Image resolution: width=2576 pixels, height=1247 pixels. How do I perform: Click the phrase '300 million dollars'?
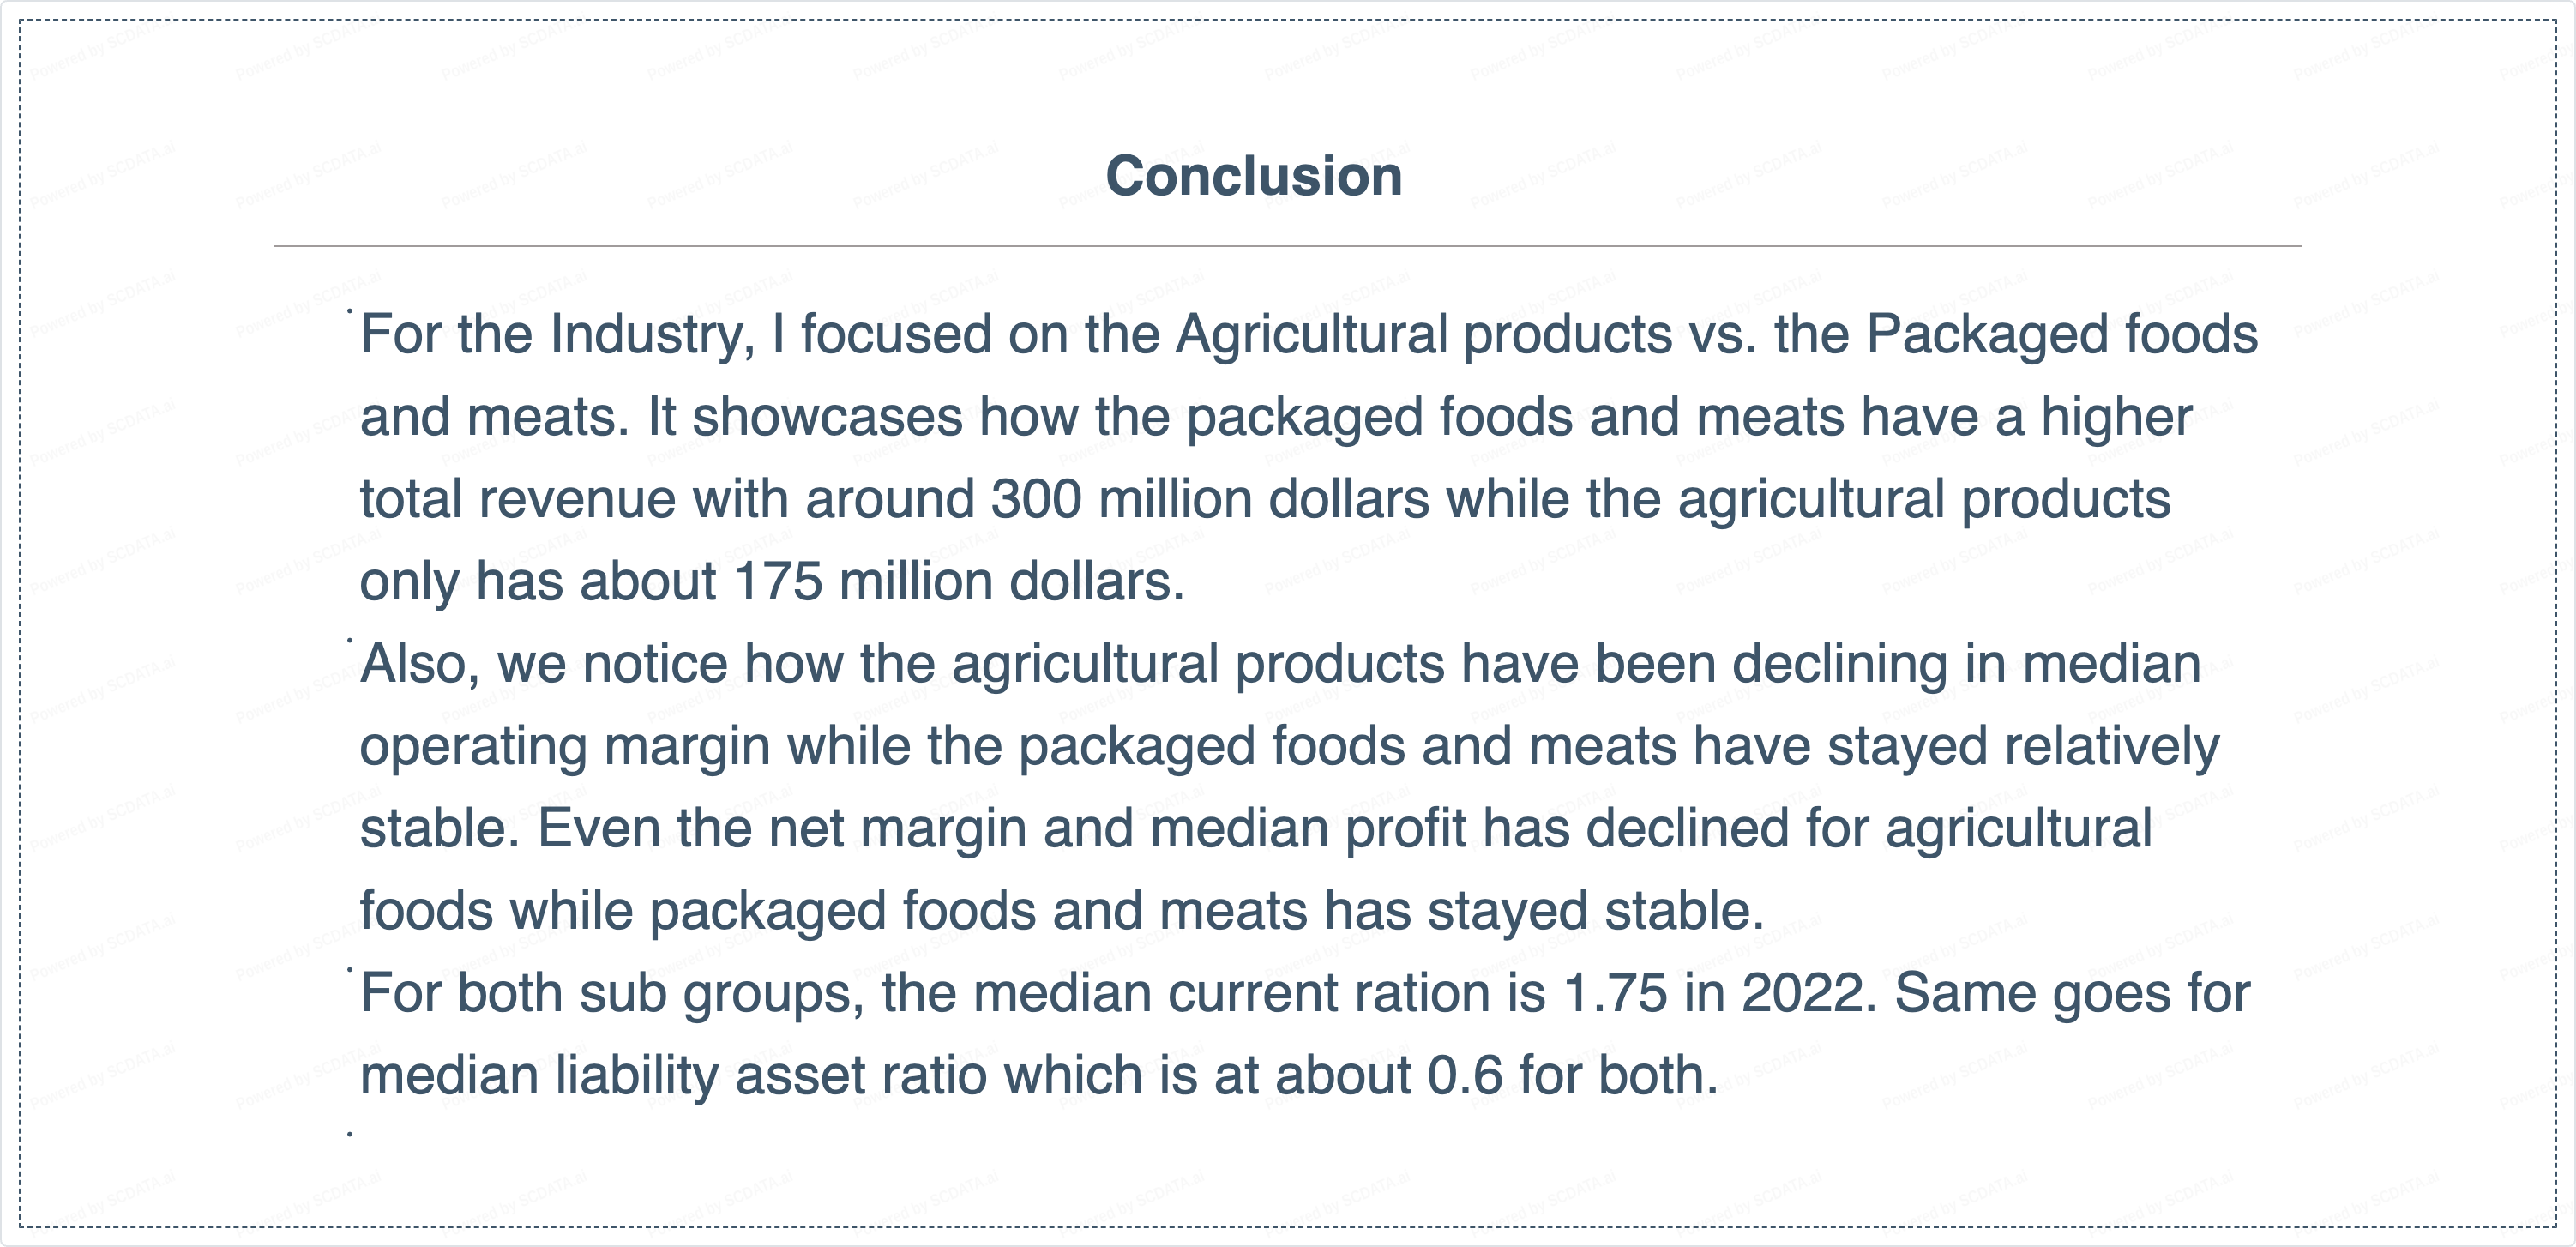[x=1210, y=499]
